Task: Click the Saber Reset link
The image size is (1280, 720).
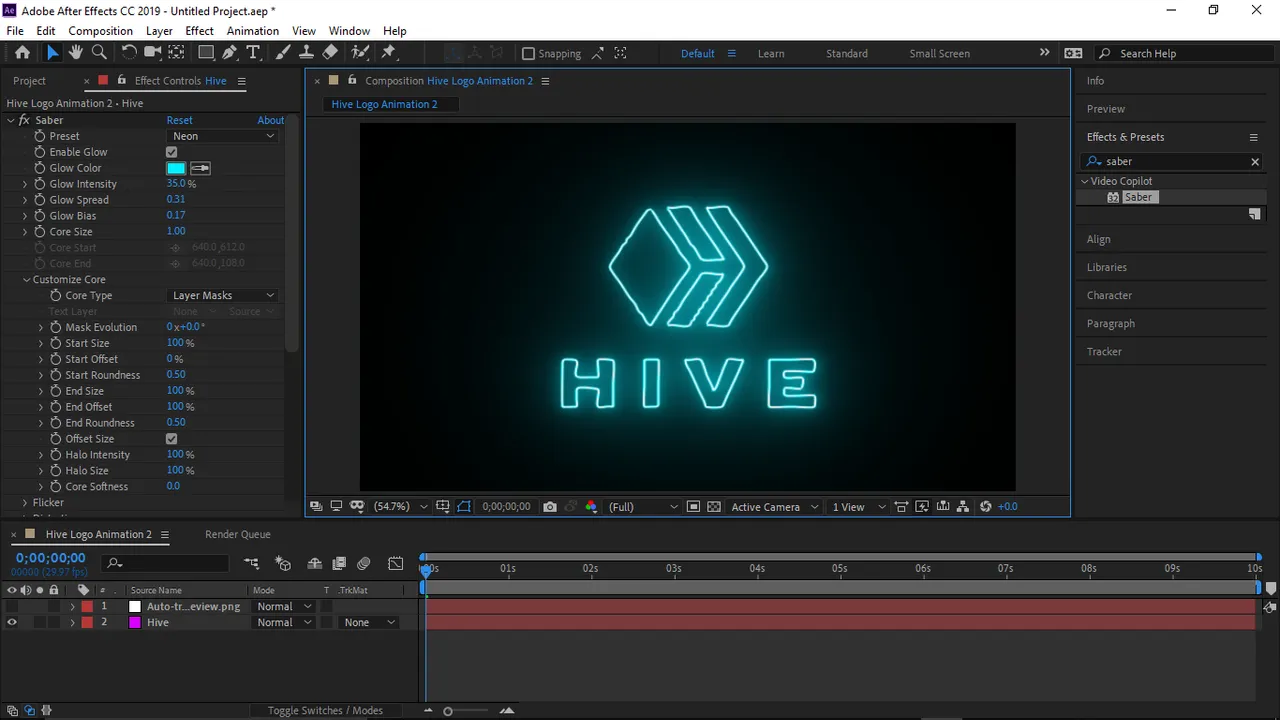Action: pos(180,120)
